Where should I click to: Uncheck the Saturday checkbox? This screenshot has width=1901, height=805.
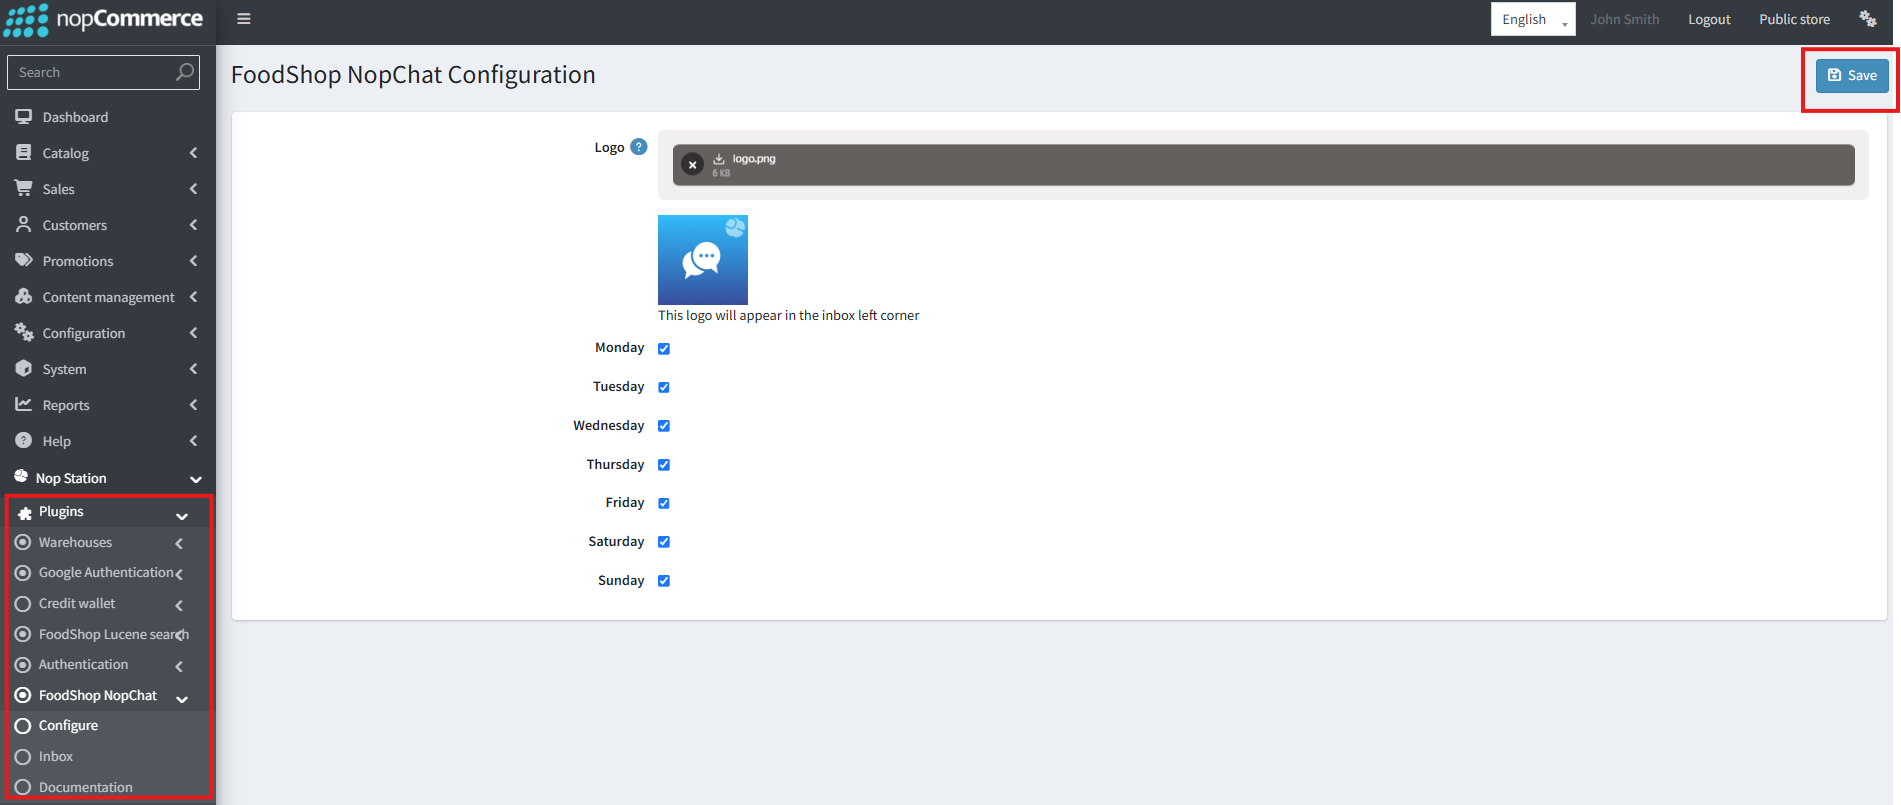[664, 542]
